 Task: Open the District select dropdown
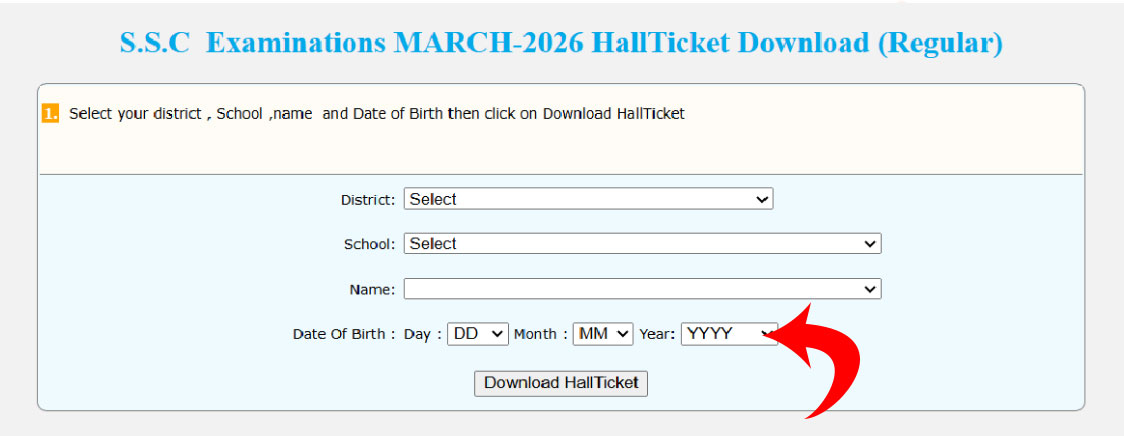click(588, 199)
